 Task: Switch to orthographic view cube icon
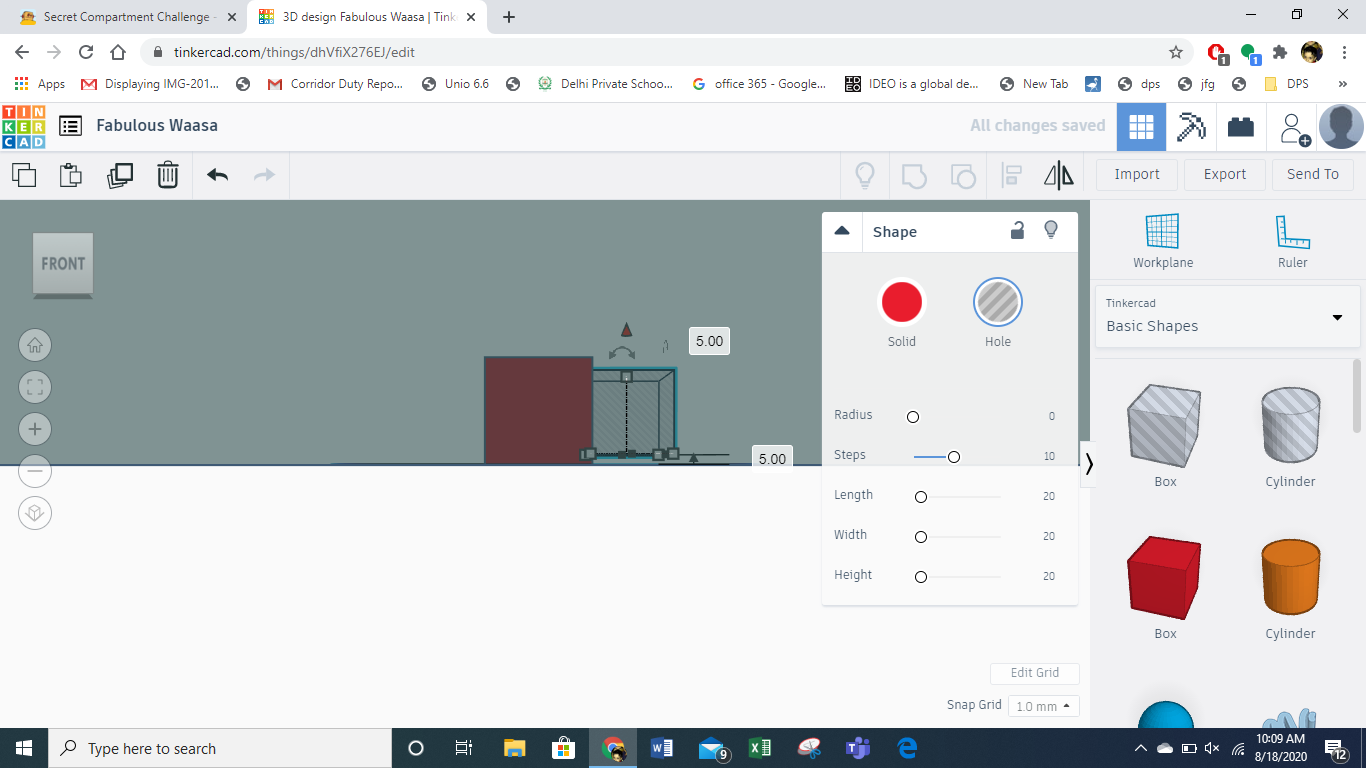(x=35, y=513)
